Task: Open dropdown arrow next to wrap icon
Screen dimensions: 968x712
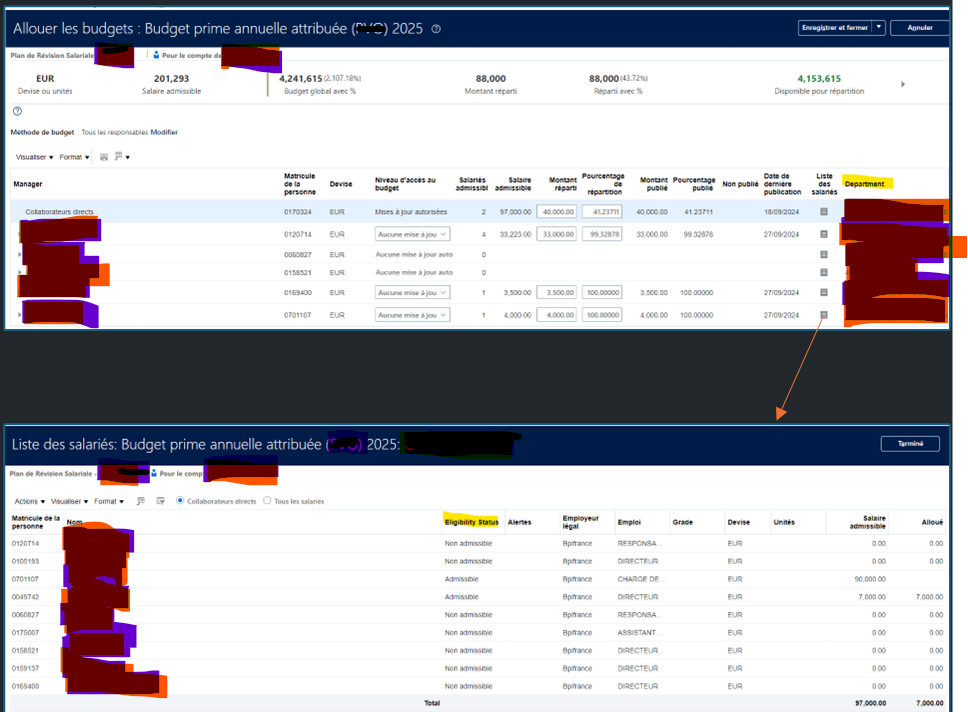Action: [128, 157]
